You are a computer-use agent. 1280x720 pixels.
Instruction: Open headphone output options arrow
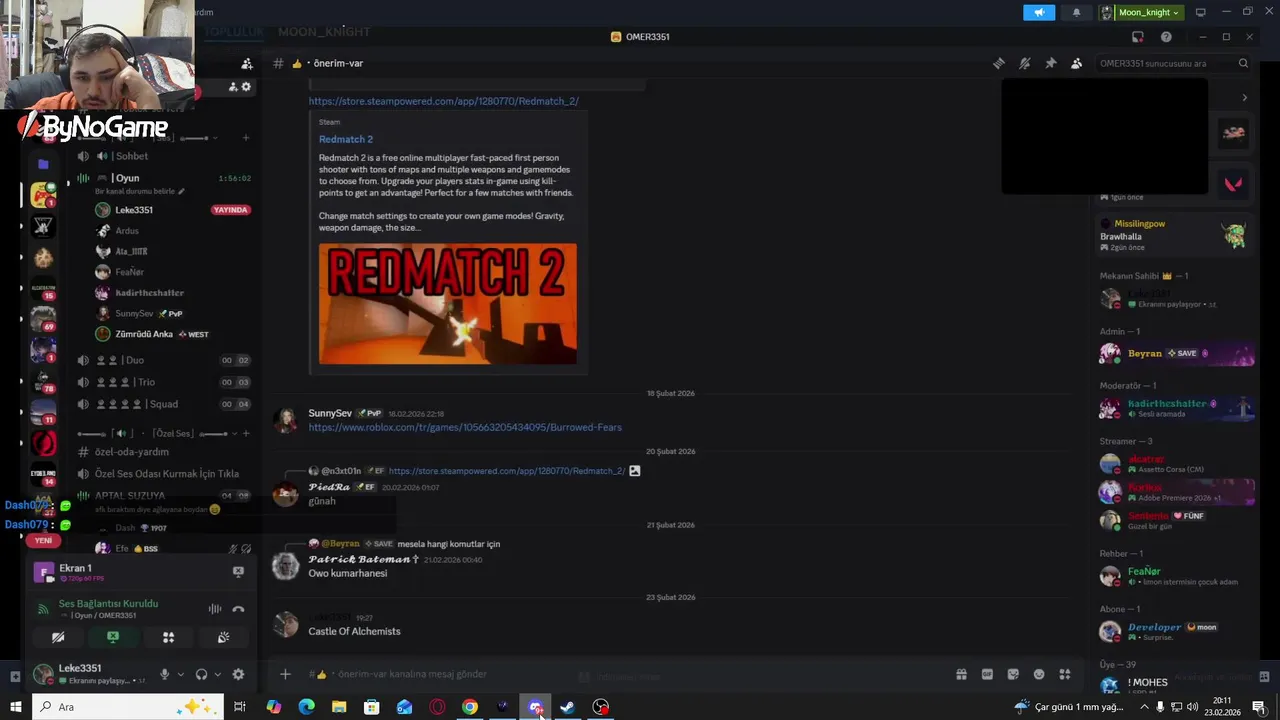pos(217,674)
